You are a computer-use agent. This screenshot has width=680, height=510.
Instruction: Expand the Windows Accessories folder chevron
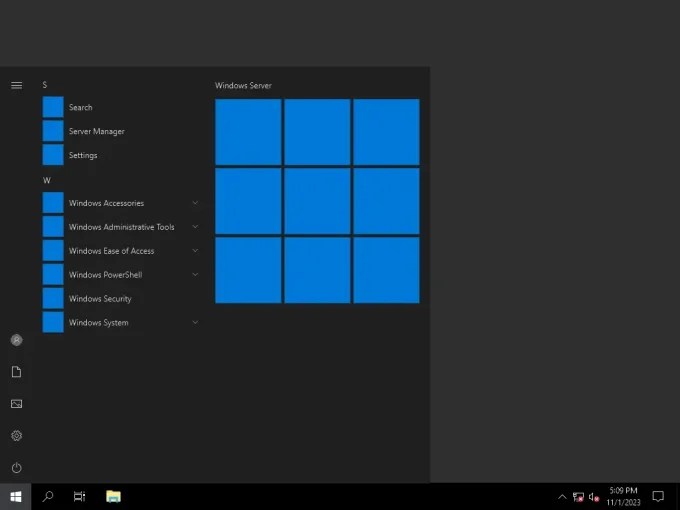click(x=195, y=203)
